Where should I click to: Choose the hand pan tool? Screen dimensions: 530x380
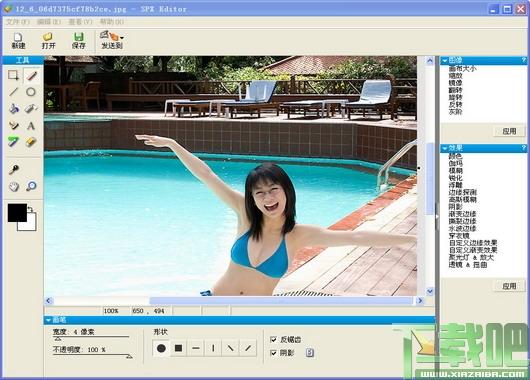click(14, 186)
